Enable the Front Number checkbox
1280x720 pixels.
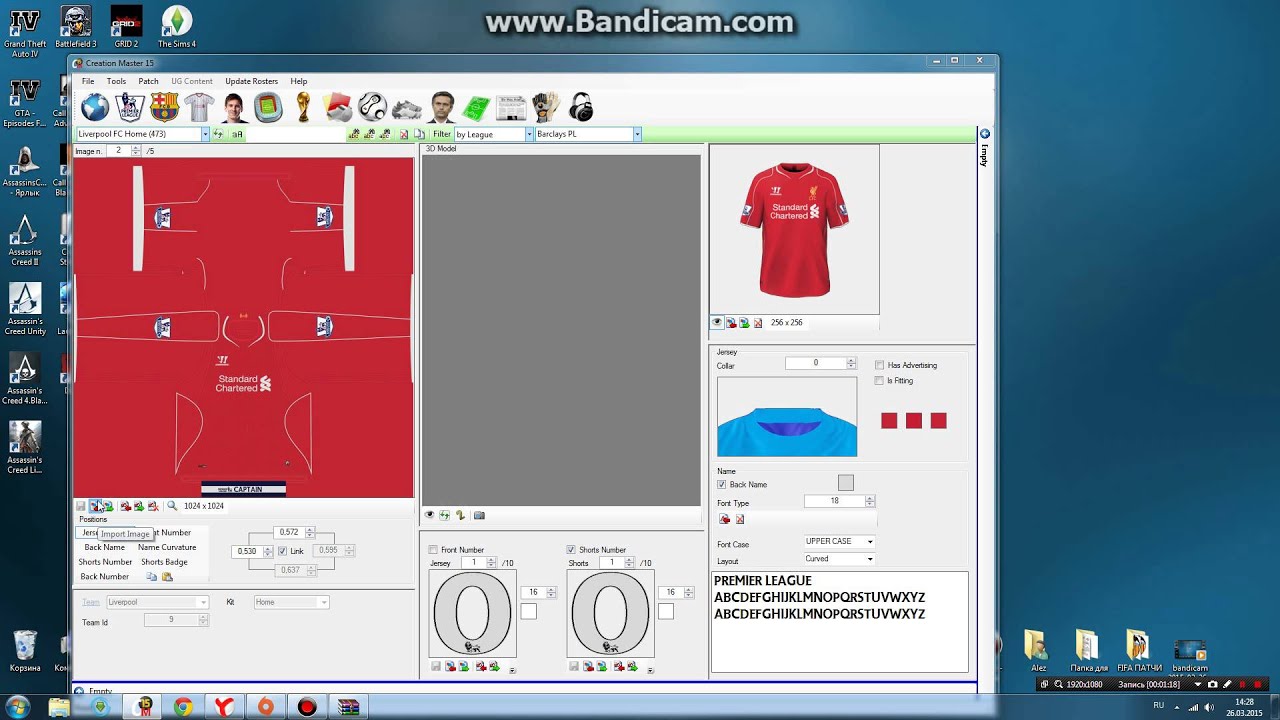433,549
